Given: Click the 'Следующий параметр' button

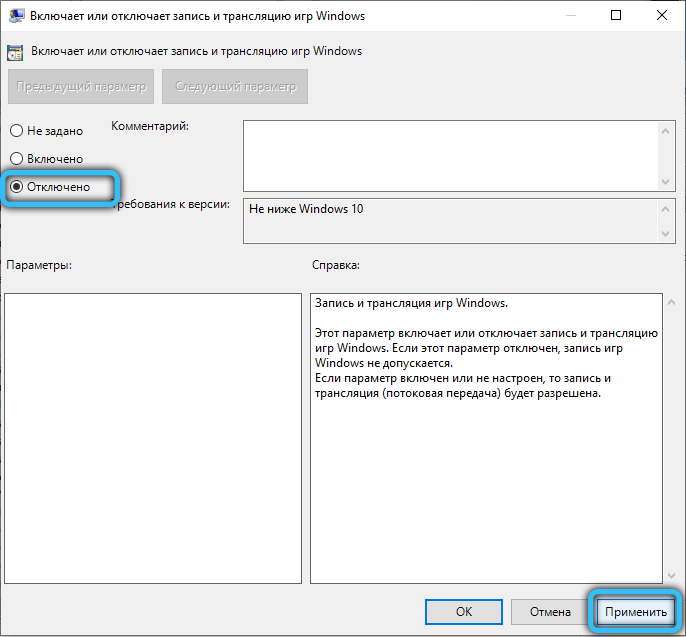Looking at the screenshot, I should coord(235,87).
